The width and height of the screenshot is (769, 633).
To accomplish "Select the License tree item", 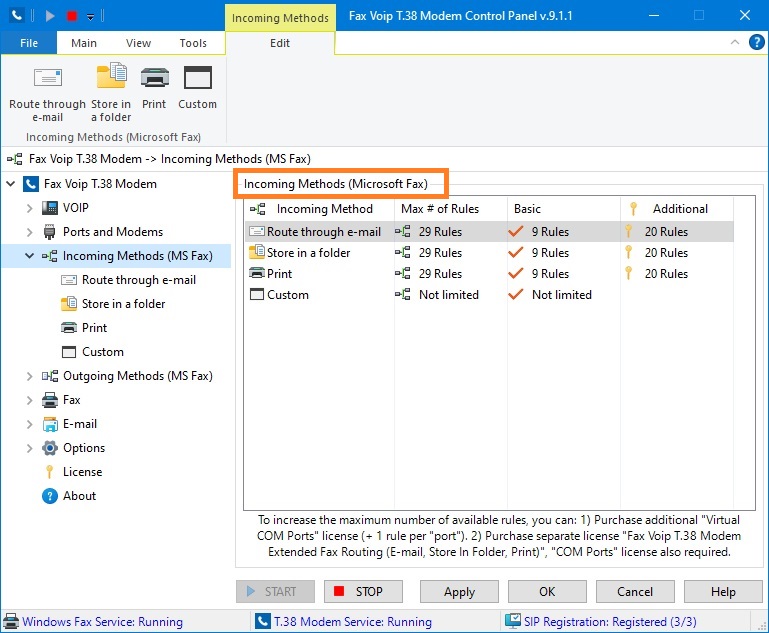I will coord(82,472).
